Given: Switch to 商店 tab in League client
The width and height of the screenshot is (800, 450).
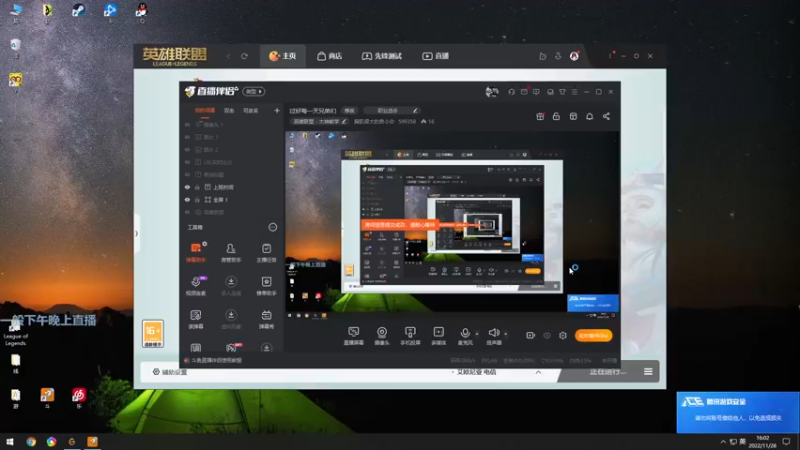Looking at the screenshot, I should pyautogui.click(x=330, y=56).
